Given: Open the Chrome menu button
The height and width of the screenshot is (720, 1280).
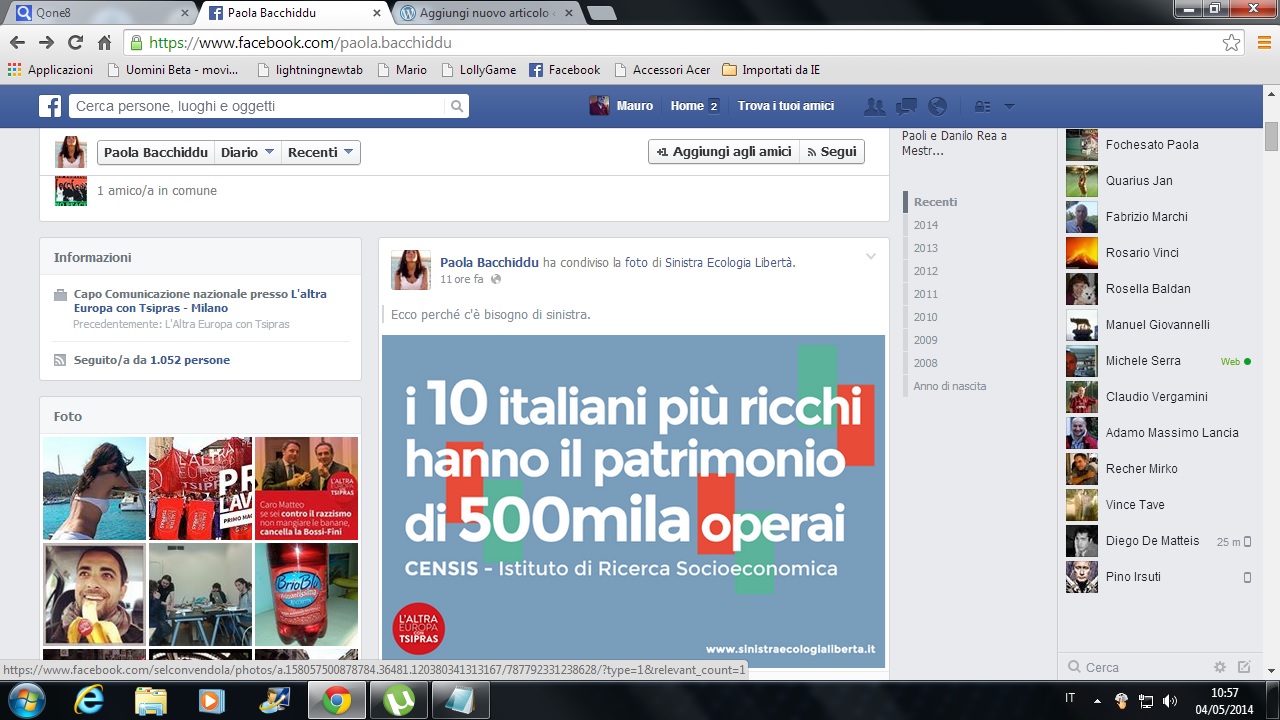Looking at the screenshot, I should (x=1263, y=43).
